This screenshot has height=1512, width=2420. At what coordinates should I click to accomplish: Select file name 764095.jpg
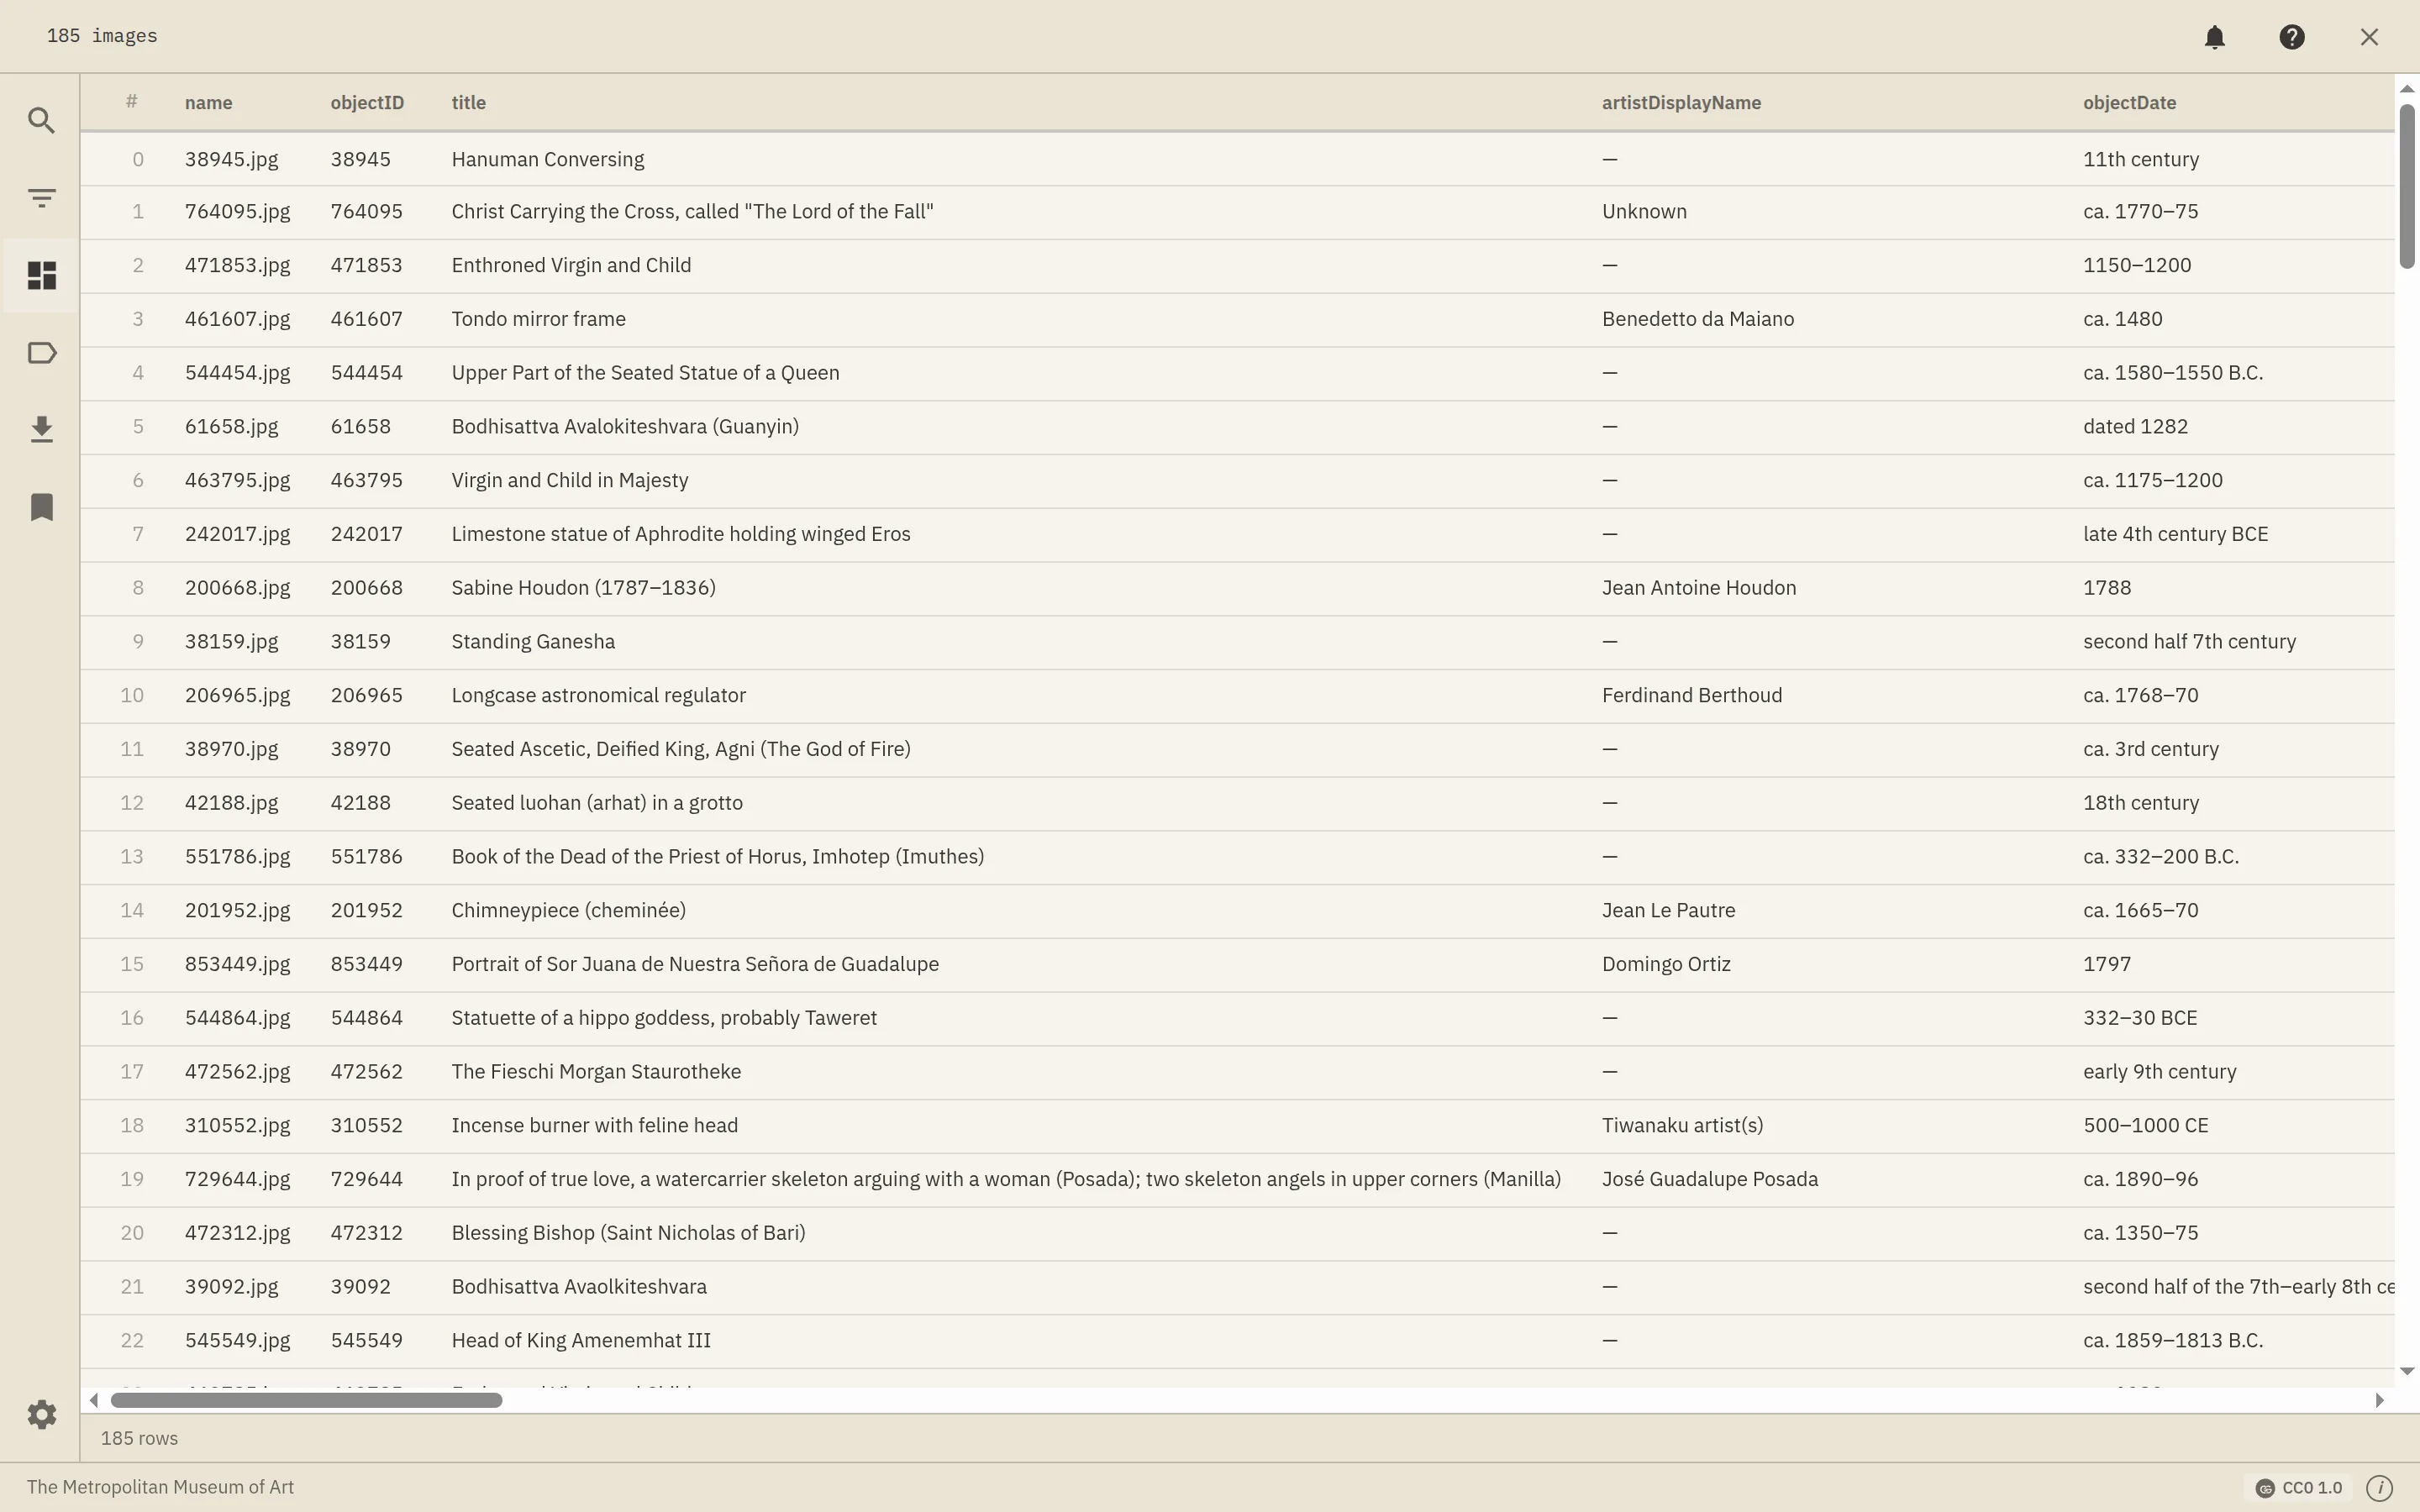click(x=237, y=212)
